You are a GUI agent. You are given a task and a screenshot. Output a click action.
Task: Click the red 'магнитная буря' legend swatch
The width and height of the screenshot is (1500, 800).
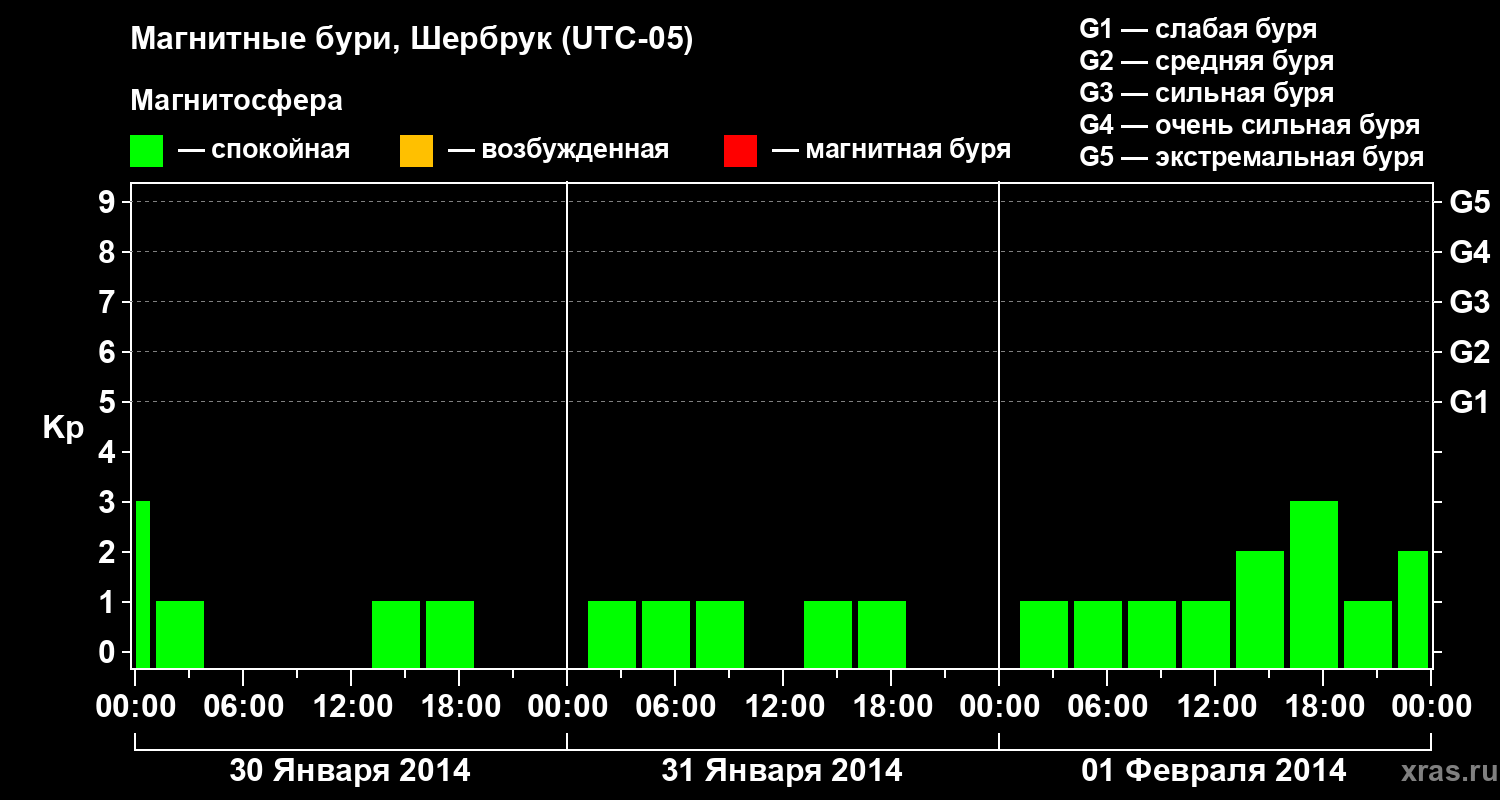click(740, 151)
